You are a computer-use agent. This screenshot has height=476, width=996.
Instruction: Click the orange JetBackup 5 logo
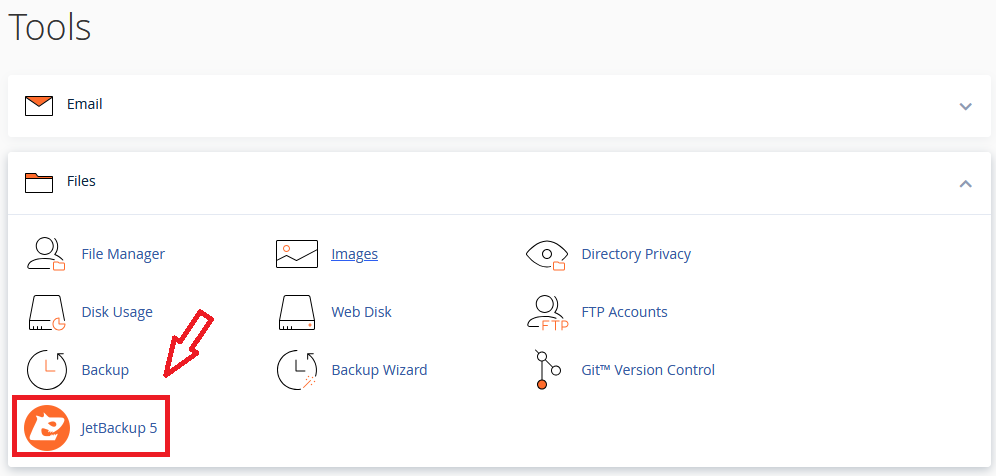pyautogui.click(x=46, y=428)
